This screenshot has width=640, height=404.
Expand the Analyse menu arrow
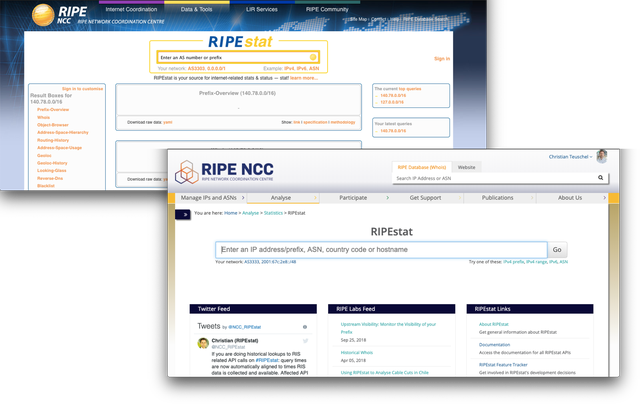pos(315,198)
